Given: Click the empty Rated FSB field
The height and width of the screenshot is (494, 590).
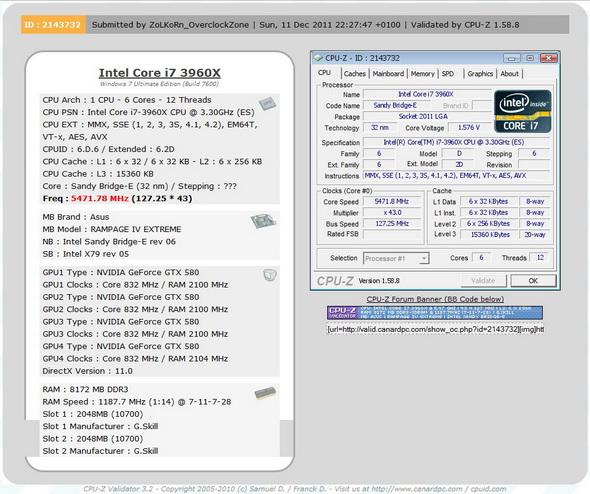Looking at the screenshot, I should coord(392,234).
